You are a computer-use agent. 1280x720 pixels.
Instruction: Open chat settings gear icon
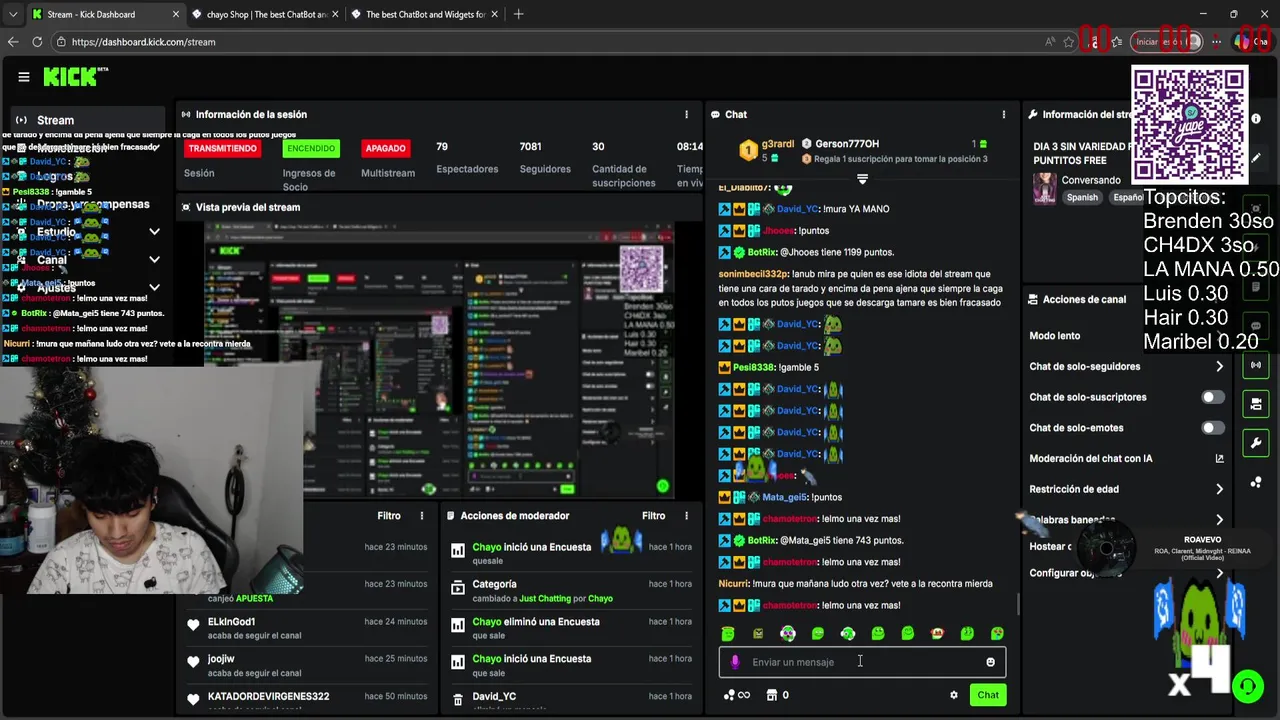(954, 695)
